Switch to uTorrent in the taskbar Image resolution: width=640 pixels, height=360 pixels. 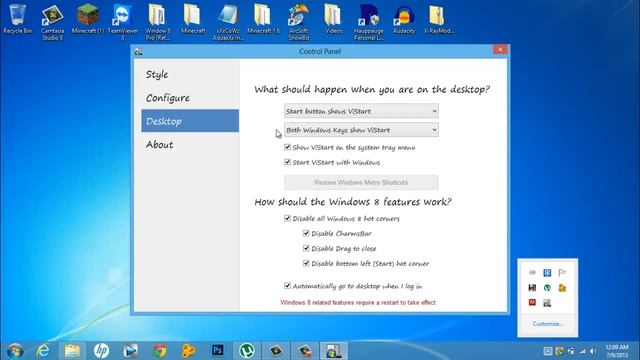coord(247,351)
